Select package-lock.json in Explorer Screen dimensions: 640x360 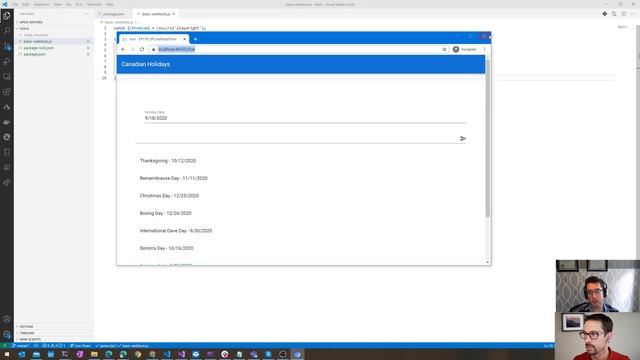point(55,48)
